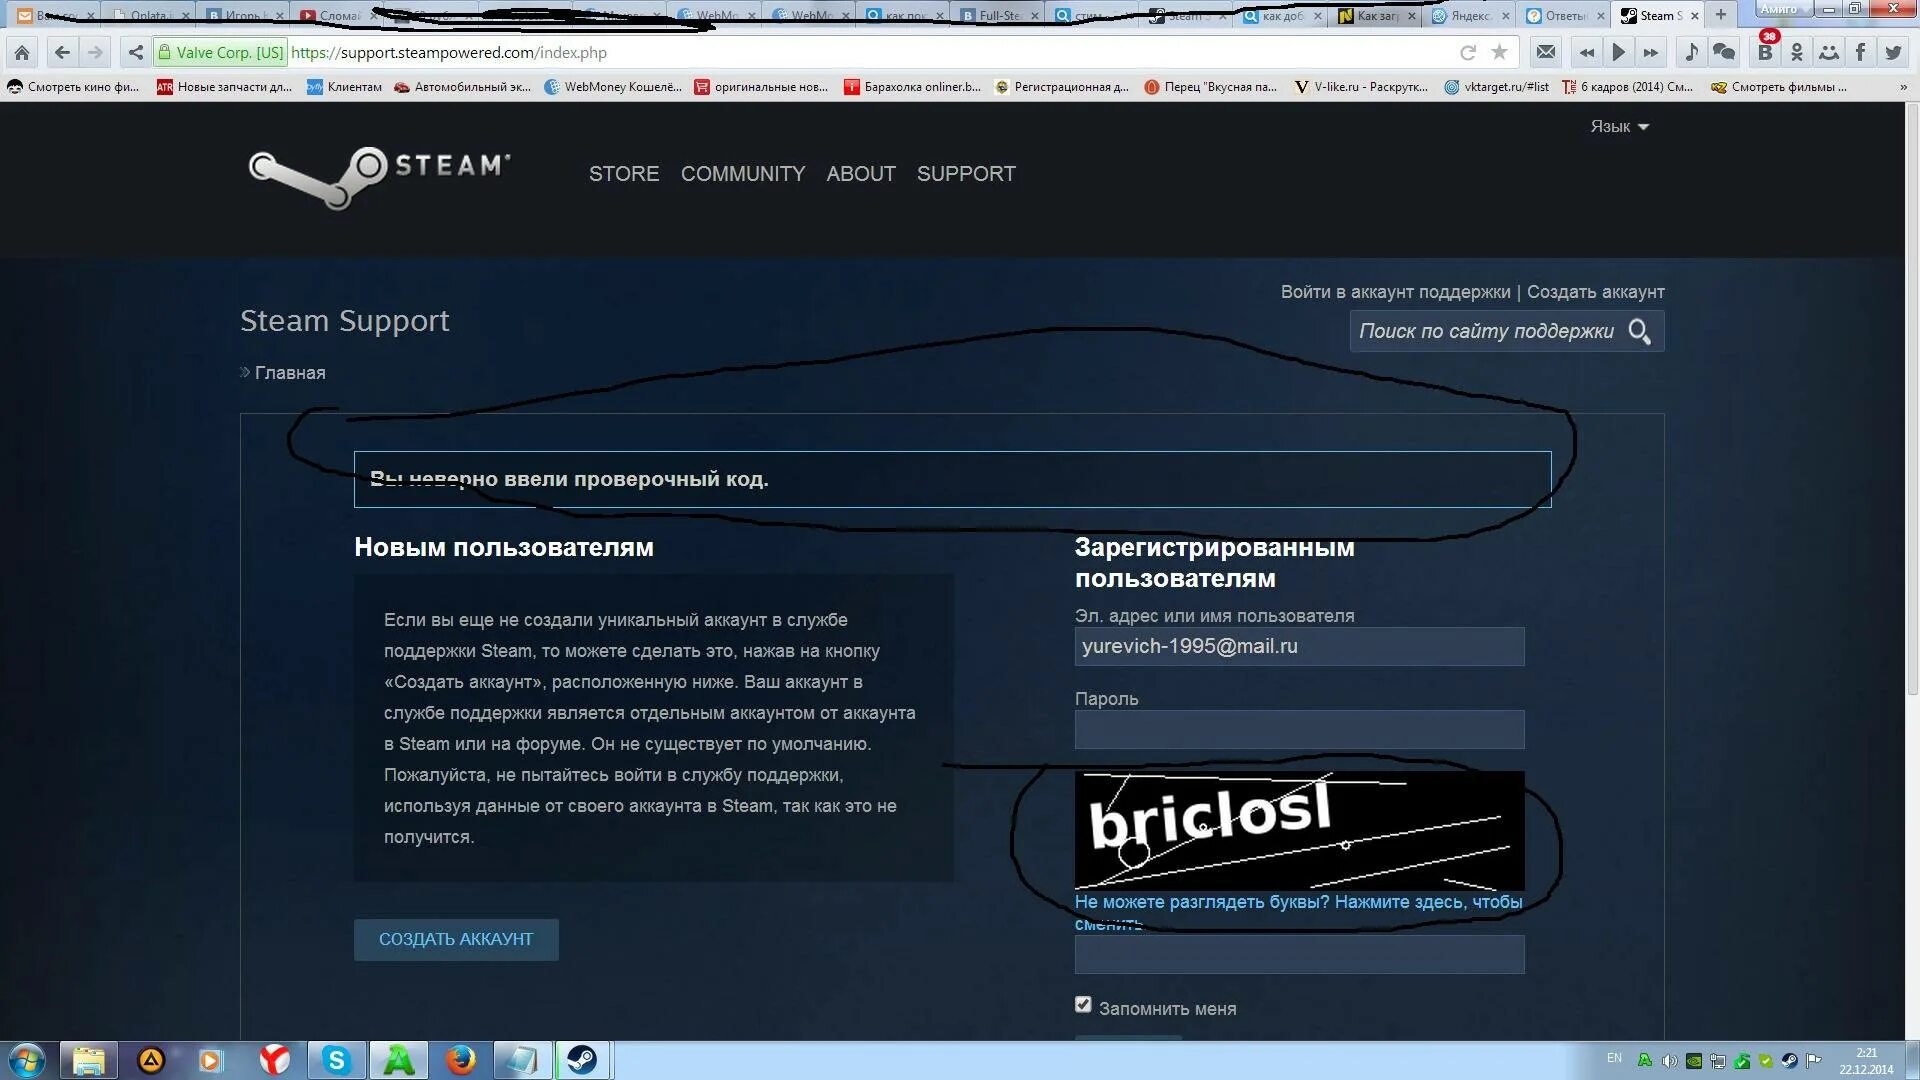This screenshot has height=1080, width=1920.
Task: Open Twitter bird icon in toolbar
Action: 1893,52
